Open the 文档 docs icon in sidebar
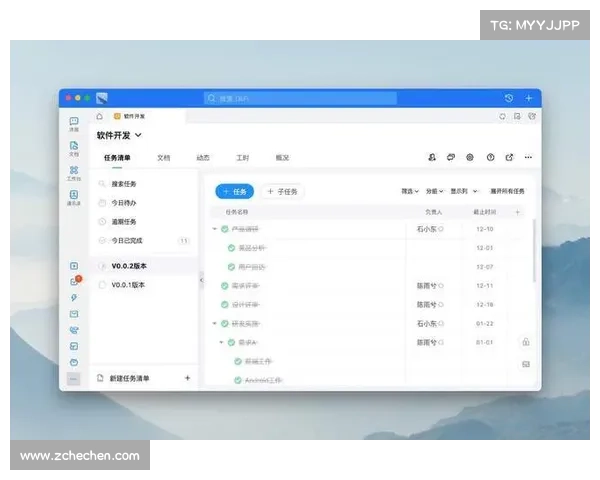Screen dimensions: 600x480 point(74,147)
